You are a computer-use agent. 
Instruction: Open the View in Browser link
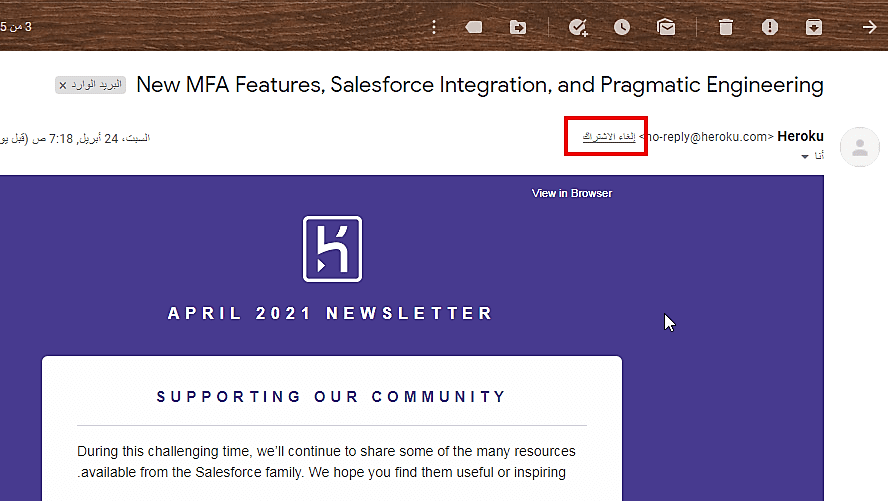click(572, 193)
